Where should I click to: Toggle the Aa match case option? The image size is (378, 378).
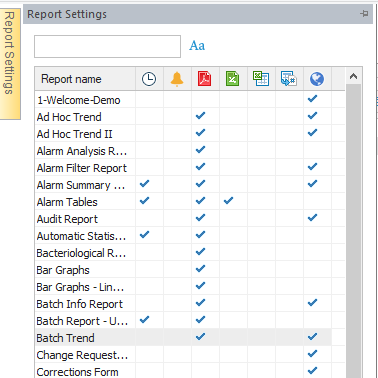[197, 46]
